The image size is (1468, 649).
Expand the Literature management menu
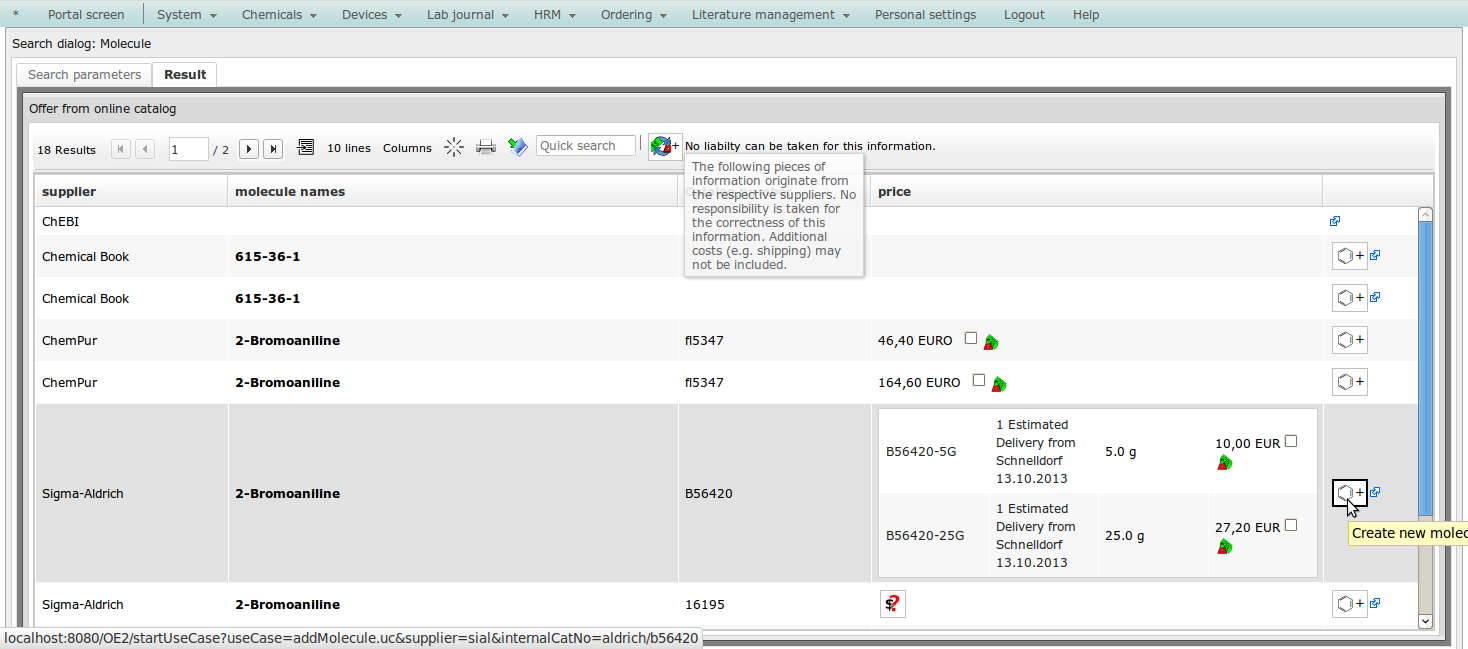(770, 15)
